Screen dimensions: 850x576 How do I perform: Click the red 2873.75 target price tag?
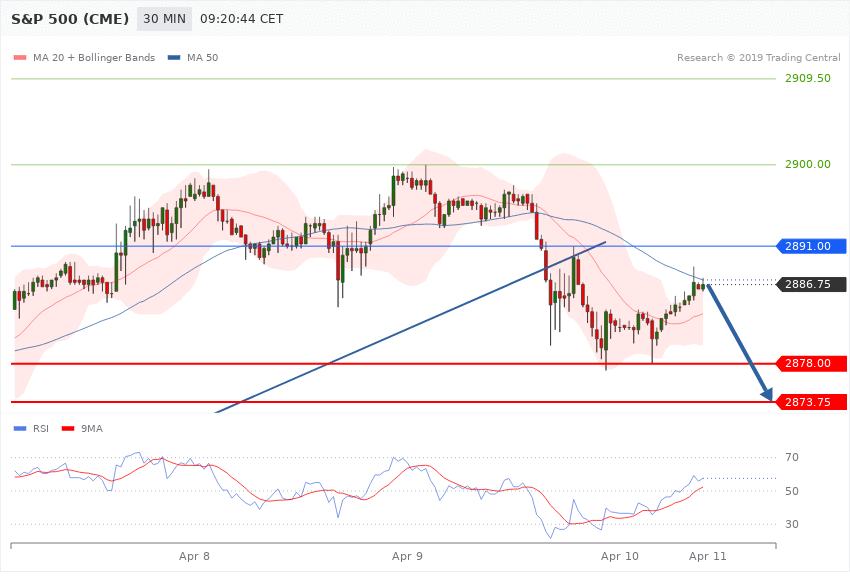(812, 402)
